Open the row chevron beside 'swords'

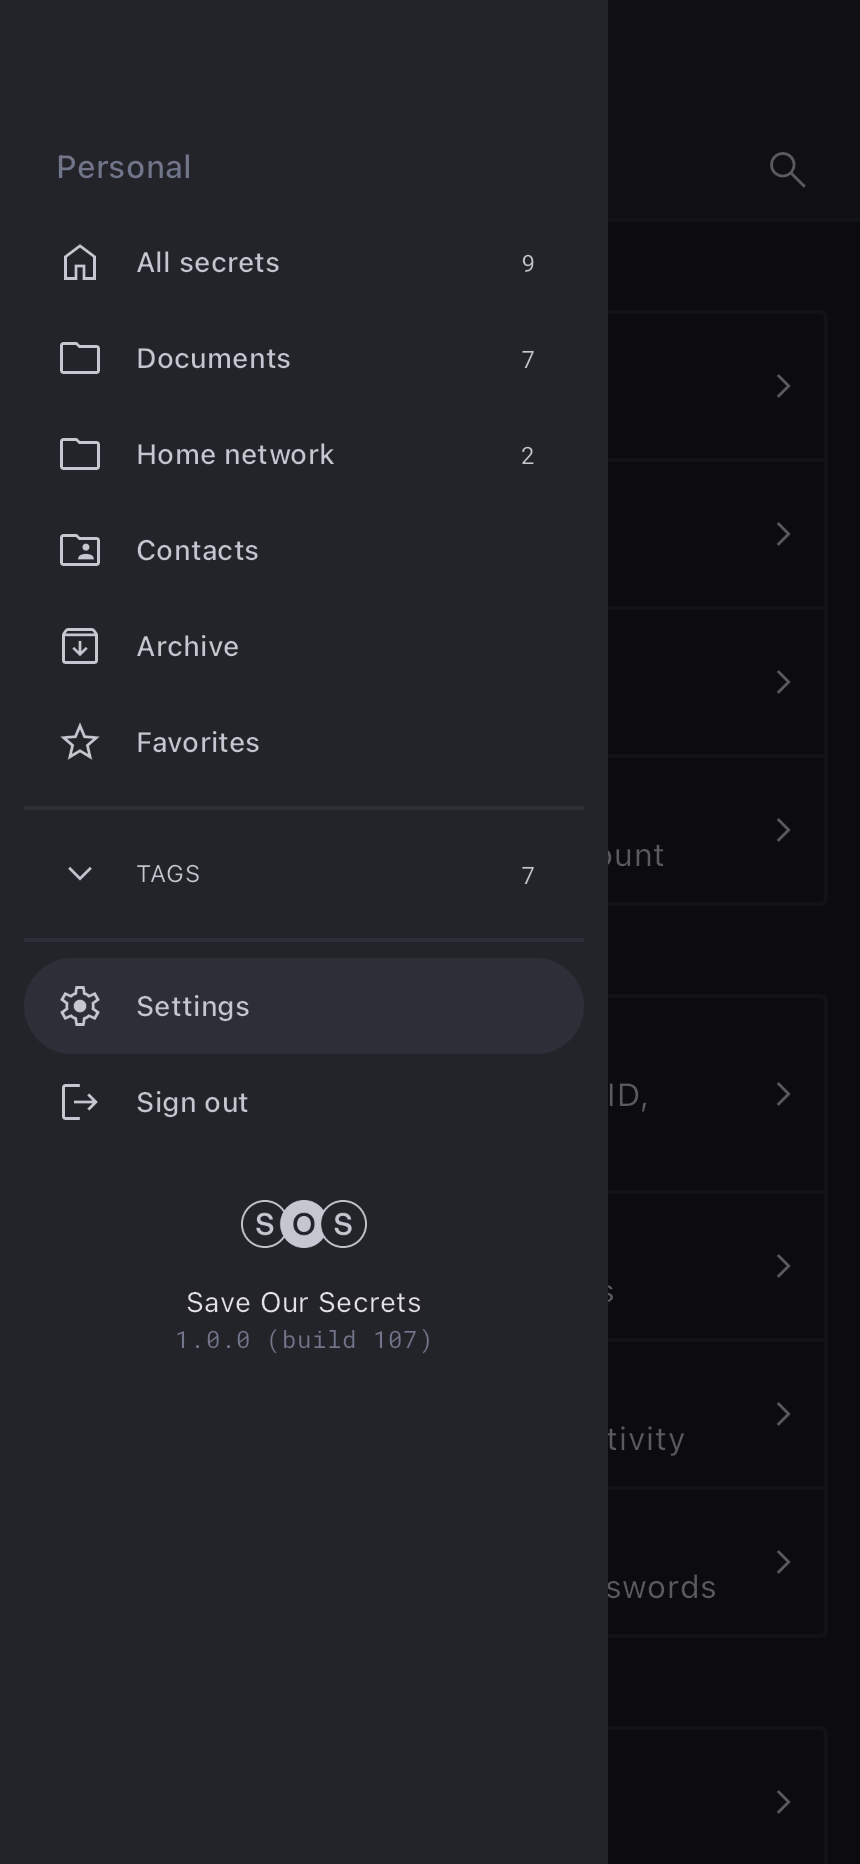783,1562
